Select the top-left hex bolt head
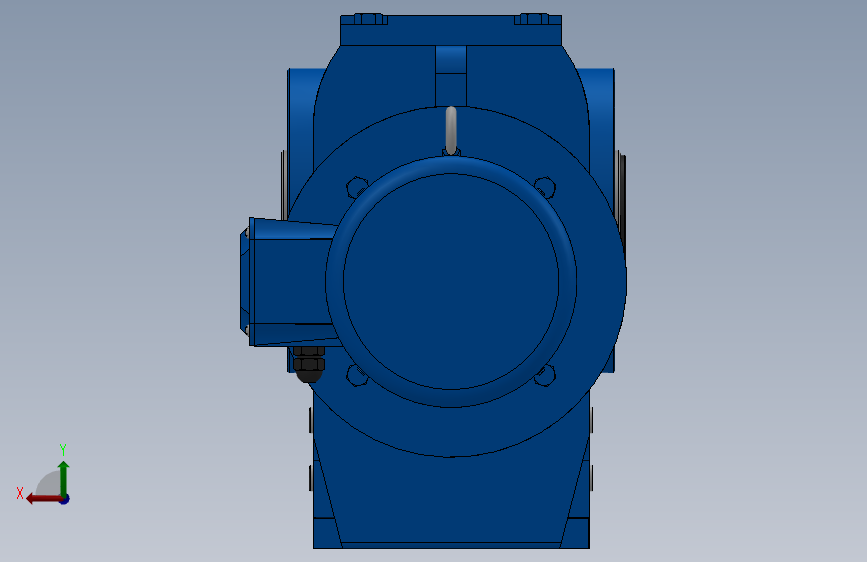Image resolution: width=867 pixels, height=562 pixels. [368, 19]
